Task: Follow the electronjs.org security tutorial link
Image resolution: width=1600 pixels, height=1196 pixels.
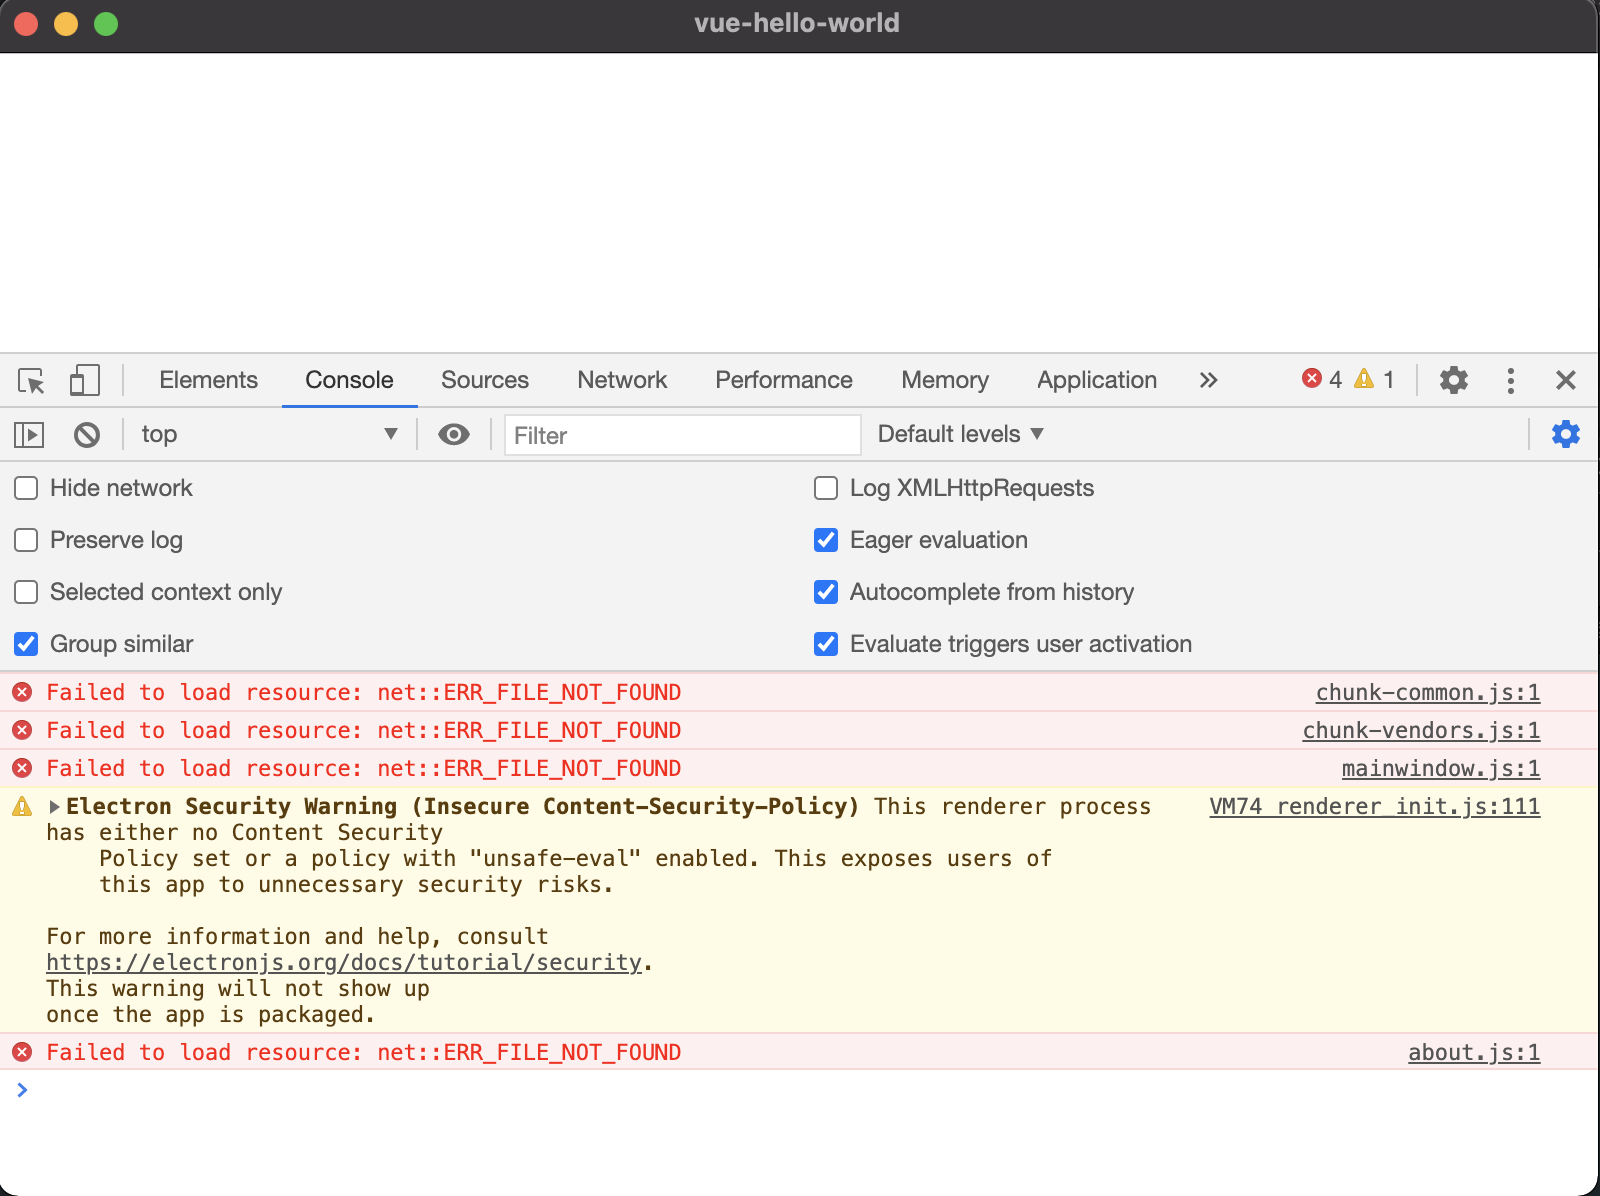Action: tap(344, 962)
